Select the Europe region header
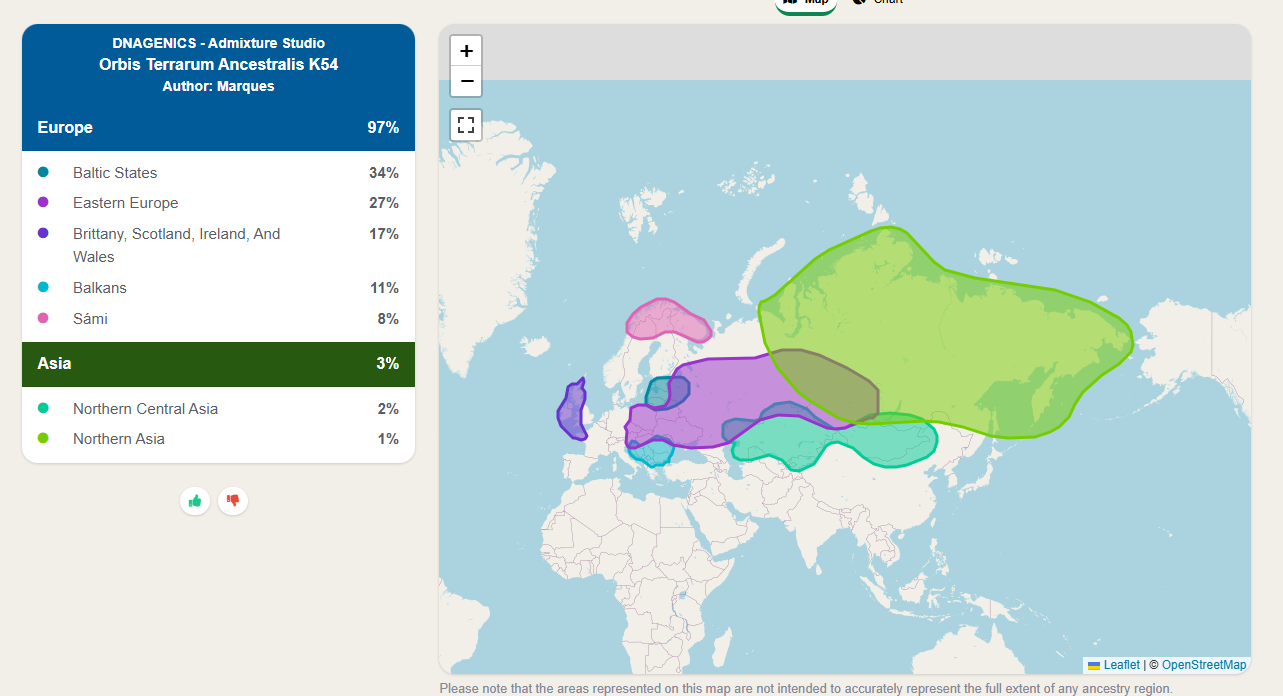Viewport: 1283px width, 696px height. click(218, 128)
